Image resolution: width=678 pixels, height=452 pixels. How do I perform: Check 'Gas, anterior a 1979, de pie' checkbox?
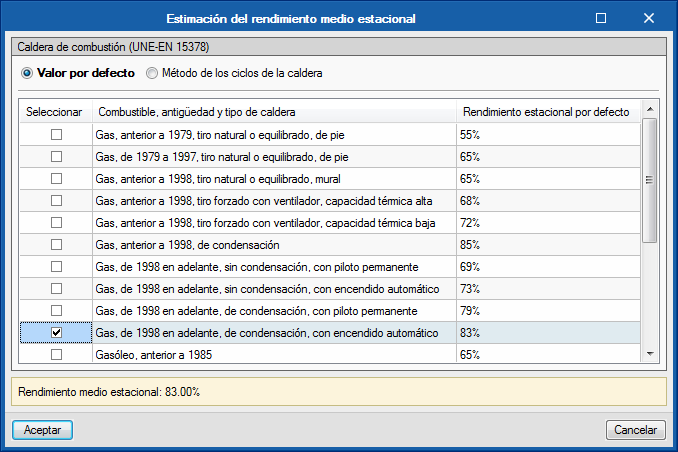[56, 135]
